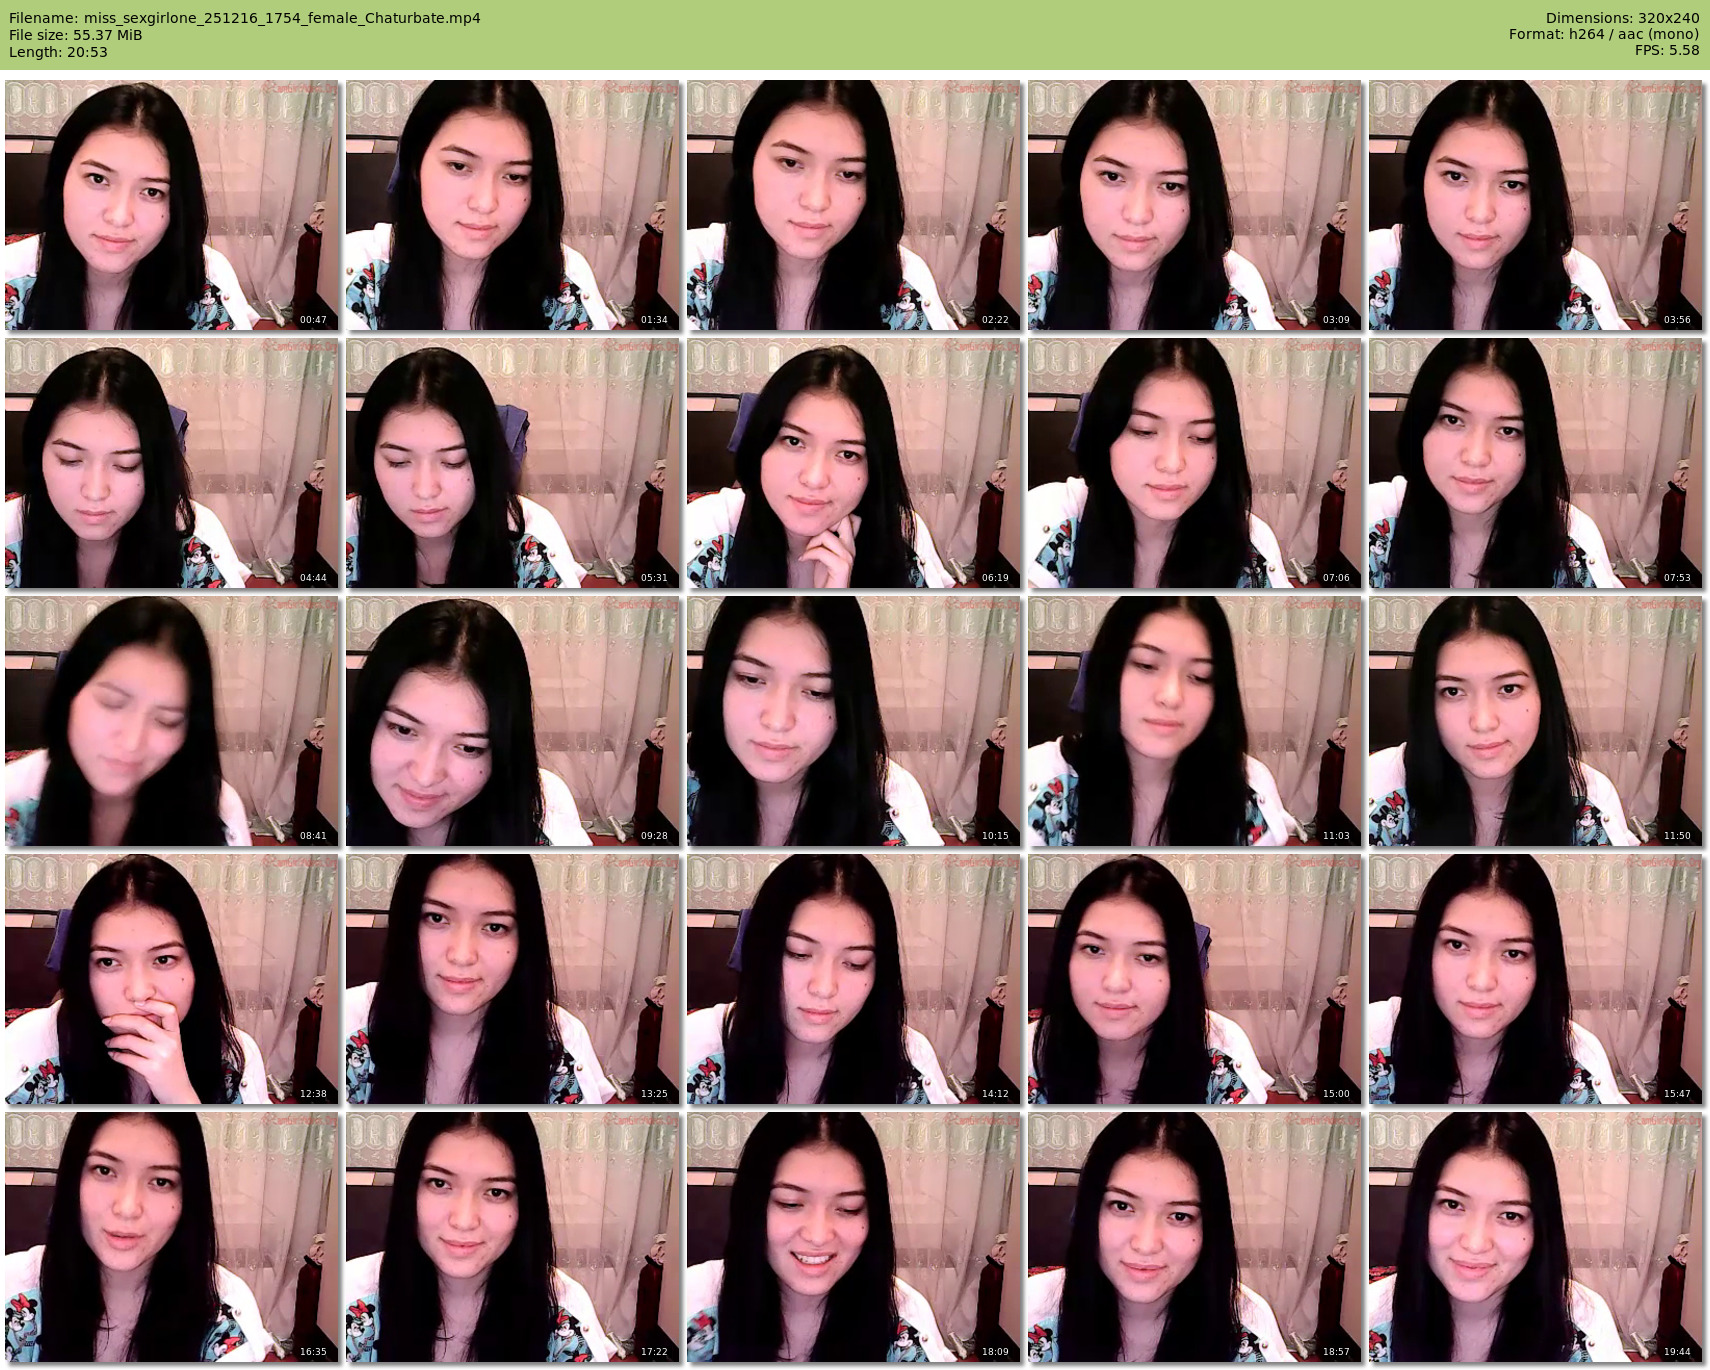The width and height of the screenshot is (1710, 1370).
Task: View the thumbnail stamped 09:28
Action: [x=512, y=721]
